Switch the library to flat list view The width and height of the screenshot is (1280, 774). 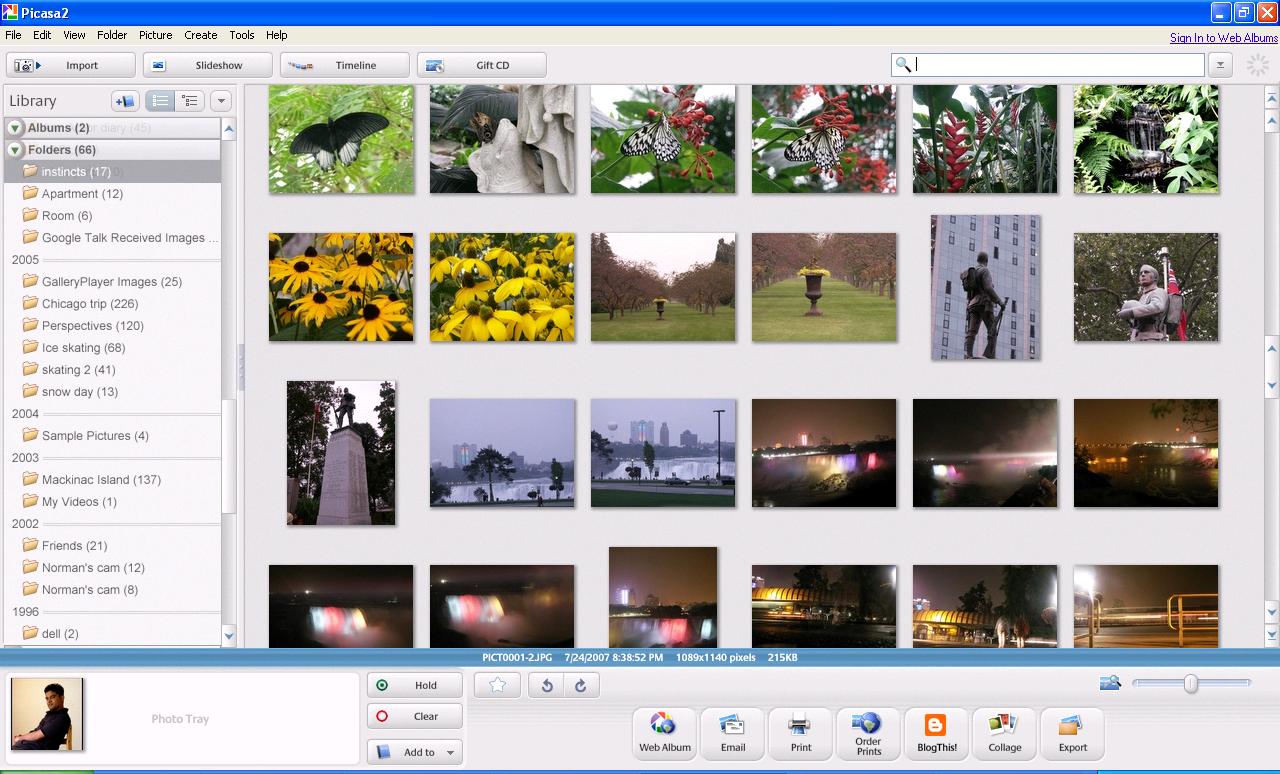coord(159,101)
